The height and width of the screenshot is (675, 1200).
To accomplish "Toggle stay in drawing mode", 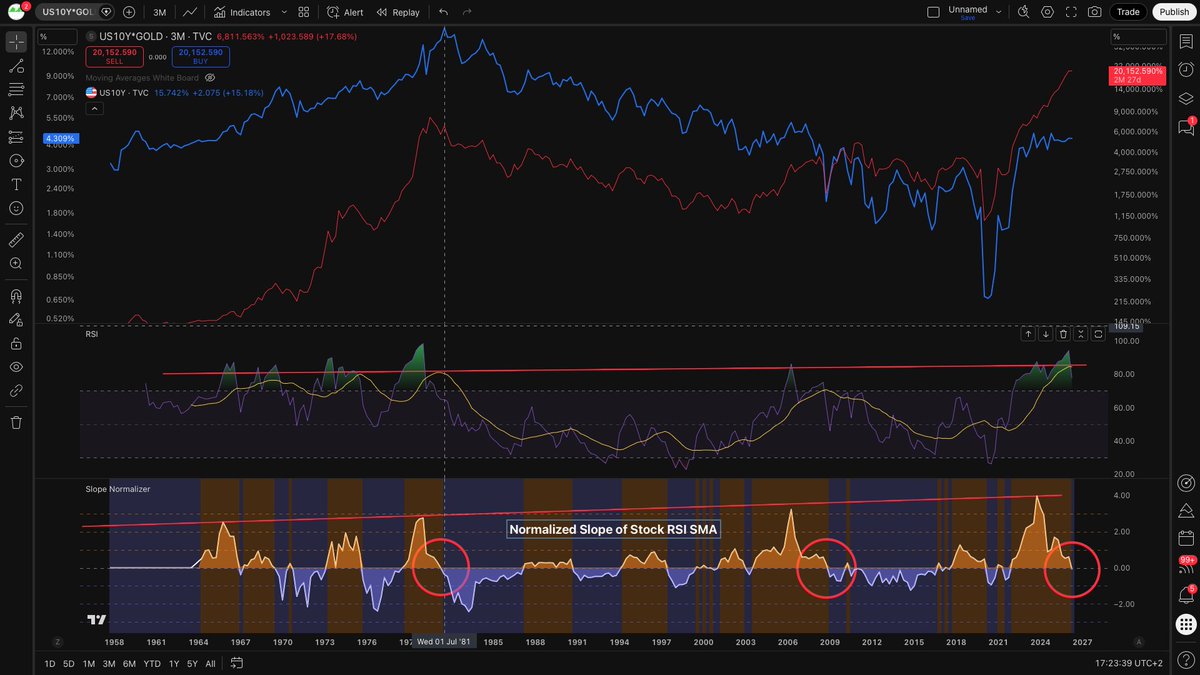I will coord(16,320).
